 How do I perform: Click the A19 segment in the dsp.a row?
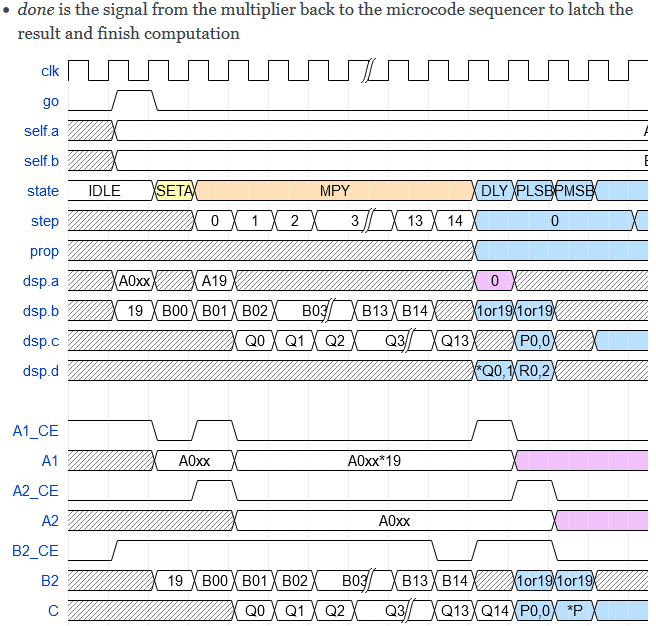214,281
